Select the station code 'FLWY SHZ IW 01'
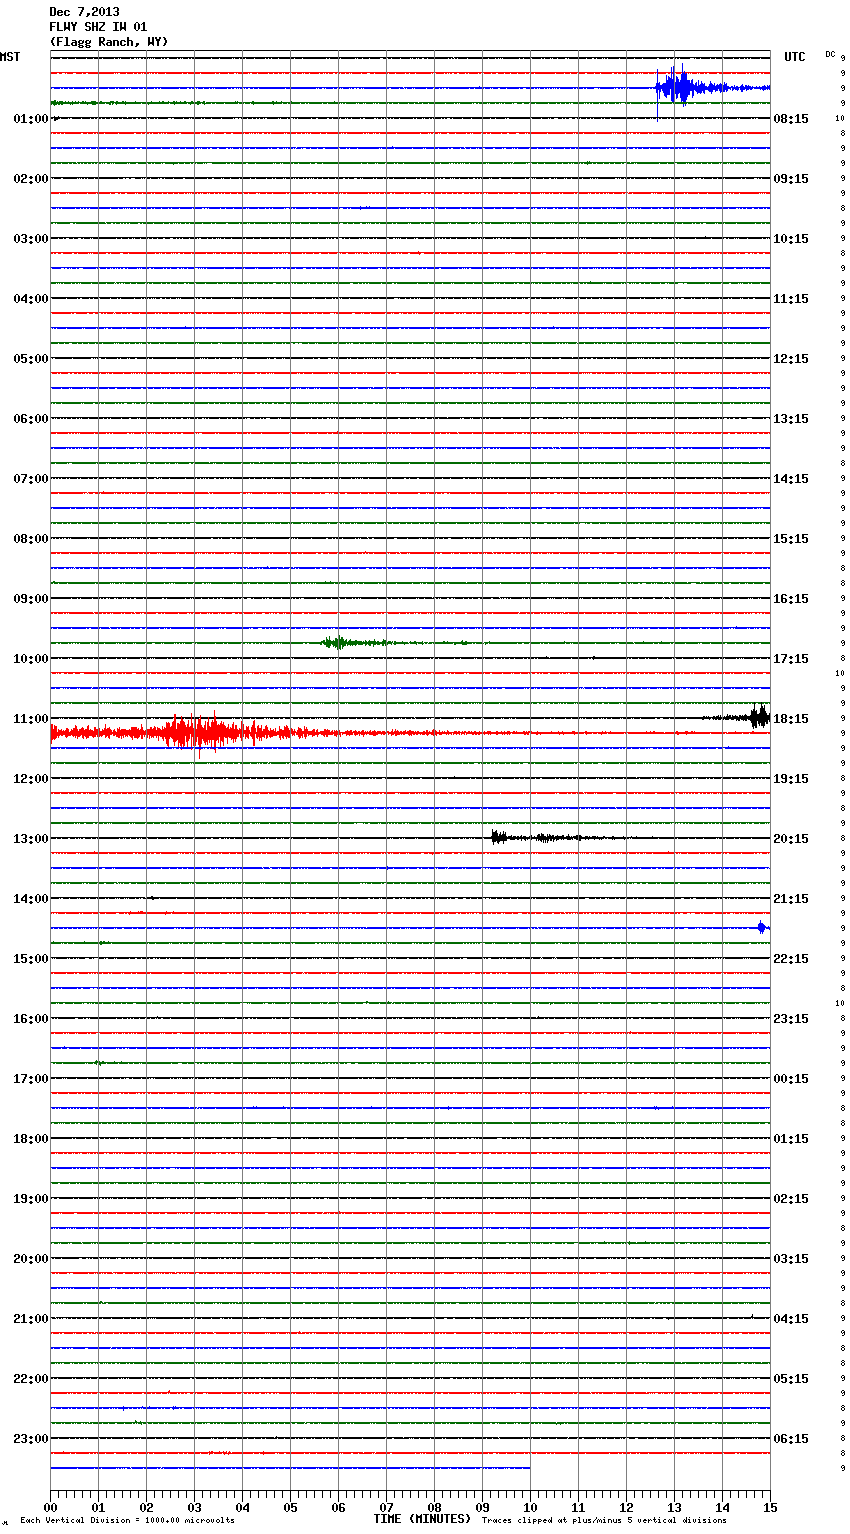 98,27
